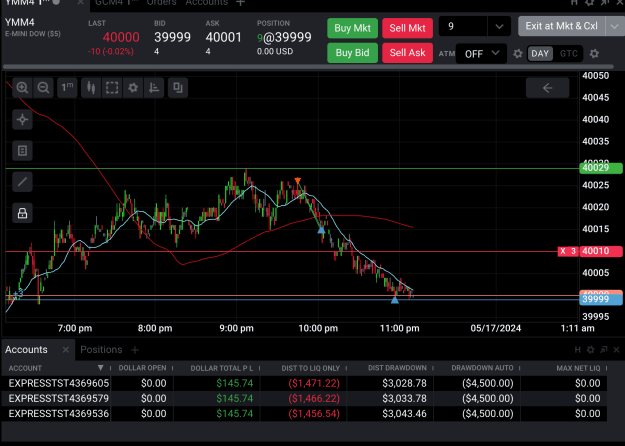Zoom out of the chart
Screen dimensions: 625x446
pos(43,88)
